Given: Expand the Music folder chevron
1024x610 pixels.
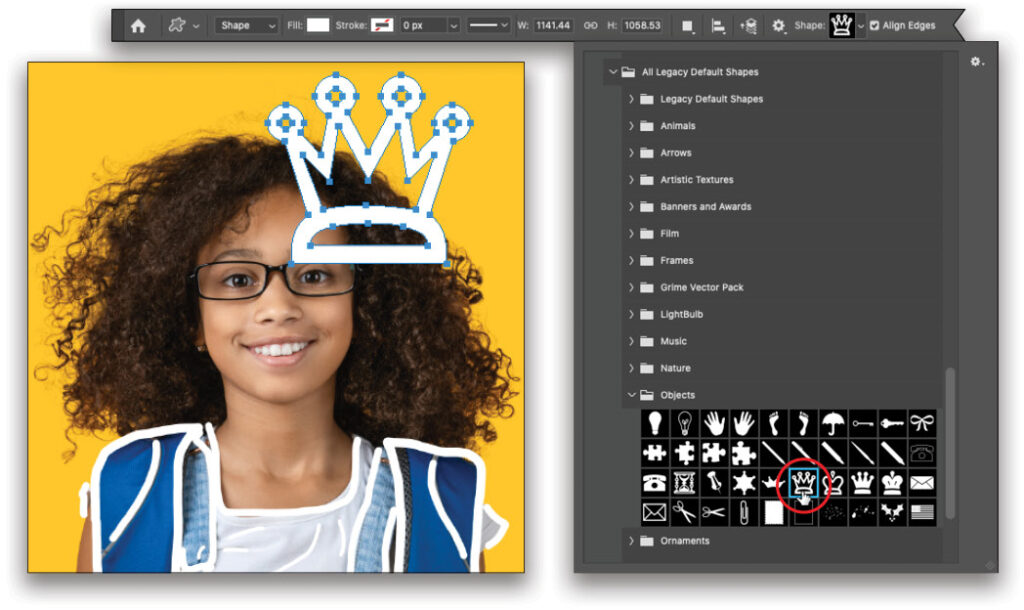Looking at the screenshot, I should pos(631,341).
